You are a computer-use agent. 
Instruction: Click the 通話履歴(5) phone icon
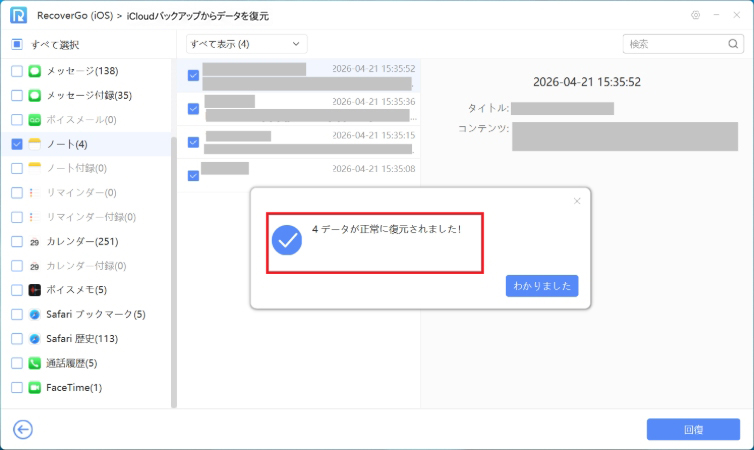[x=35, y=363]
